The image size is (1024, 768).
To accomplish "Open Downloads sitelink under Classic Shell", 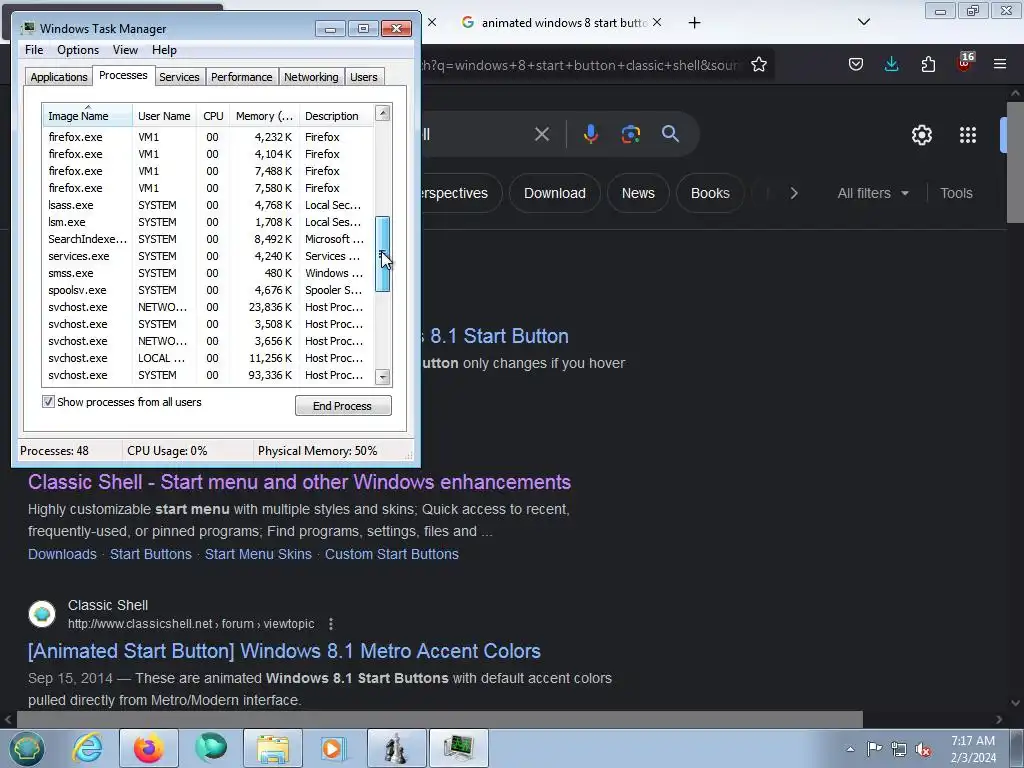I will [x=62, y=554].
